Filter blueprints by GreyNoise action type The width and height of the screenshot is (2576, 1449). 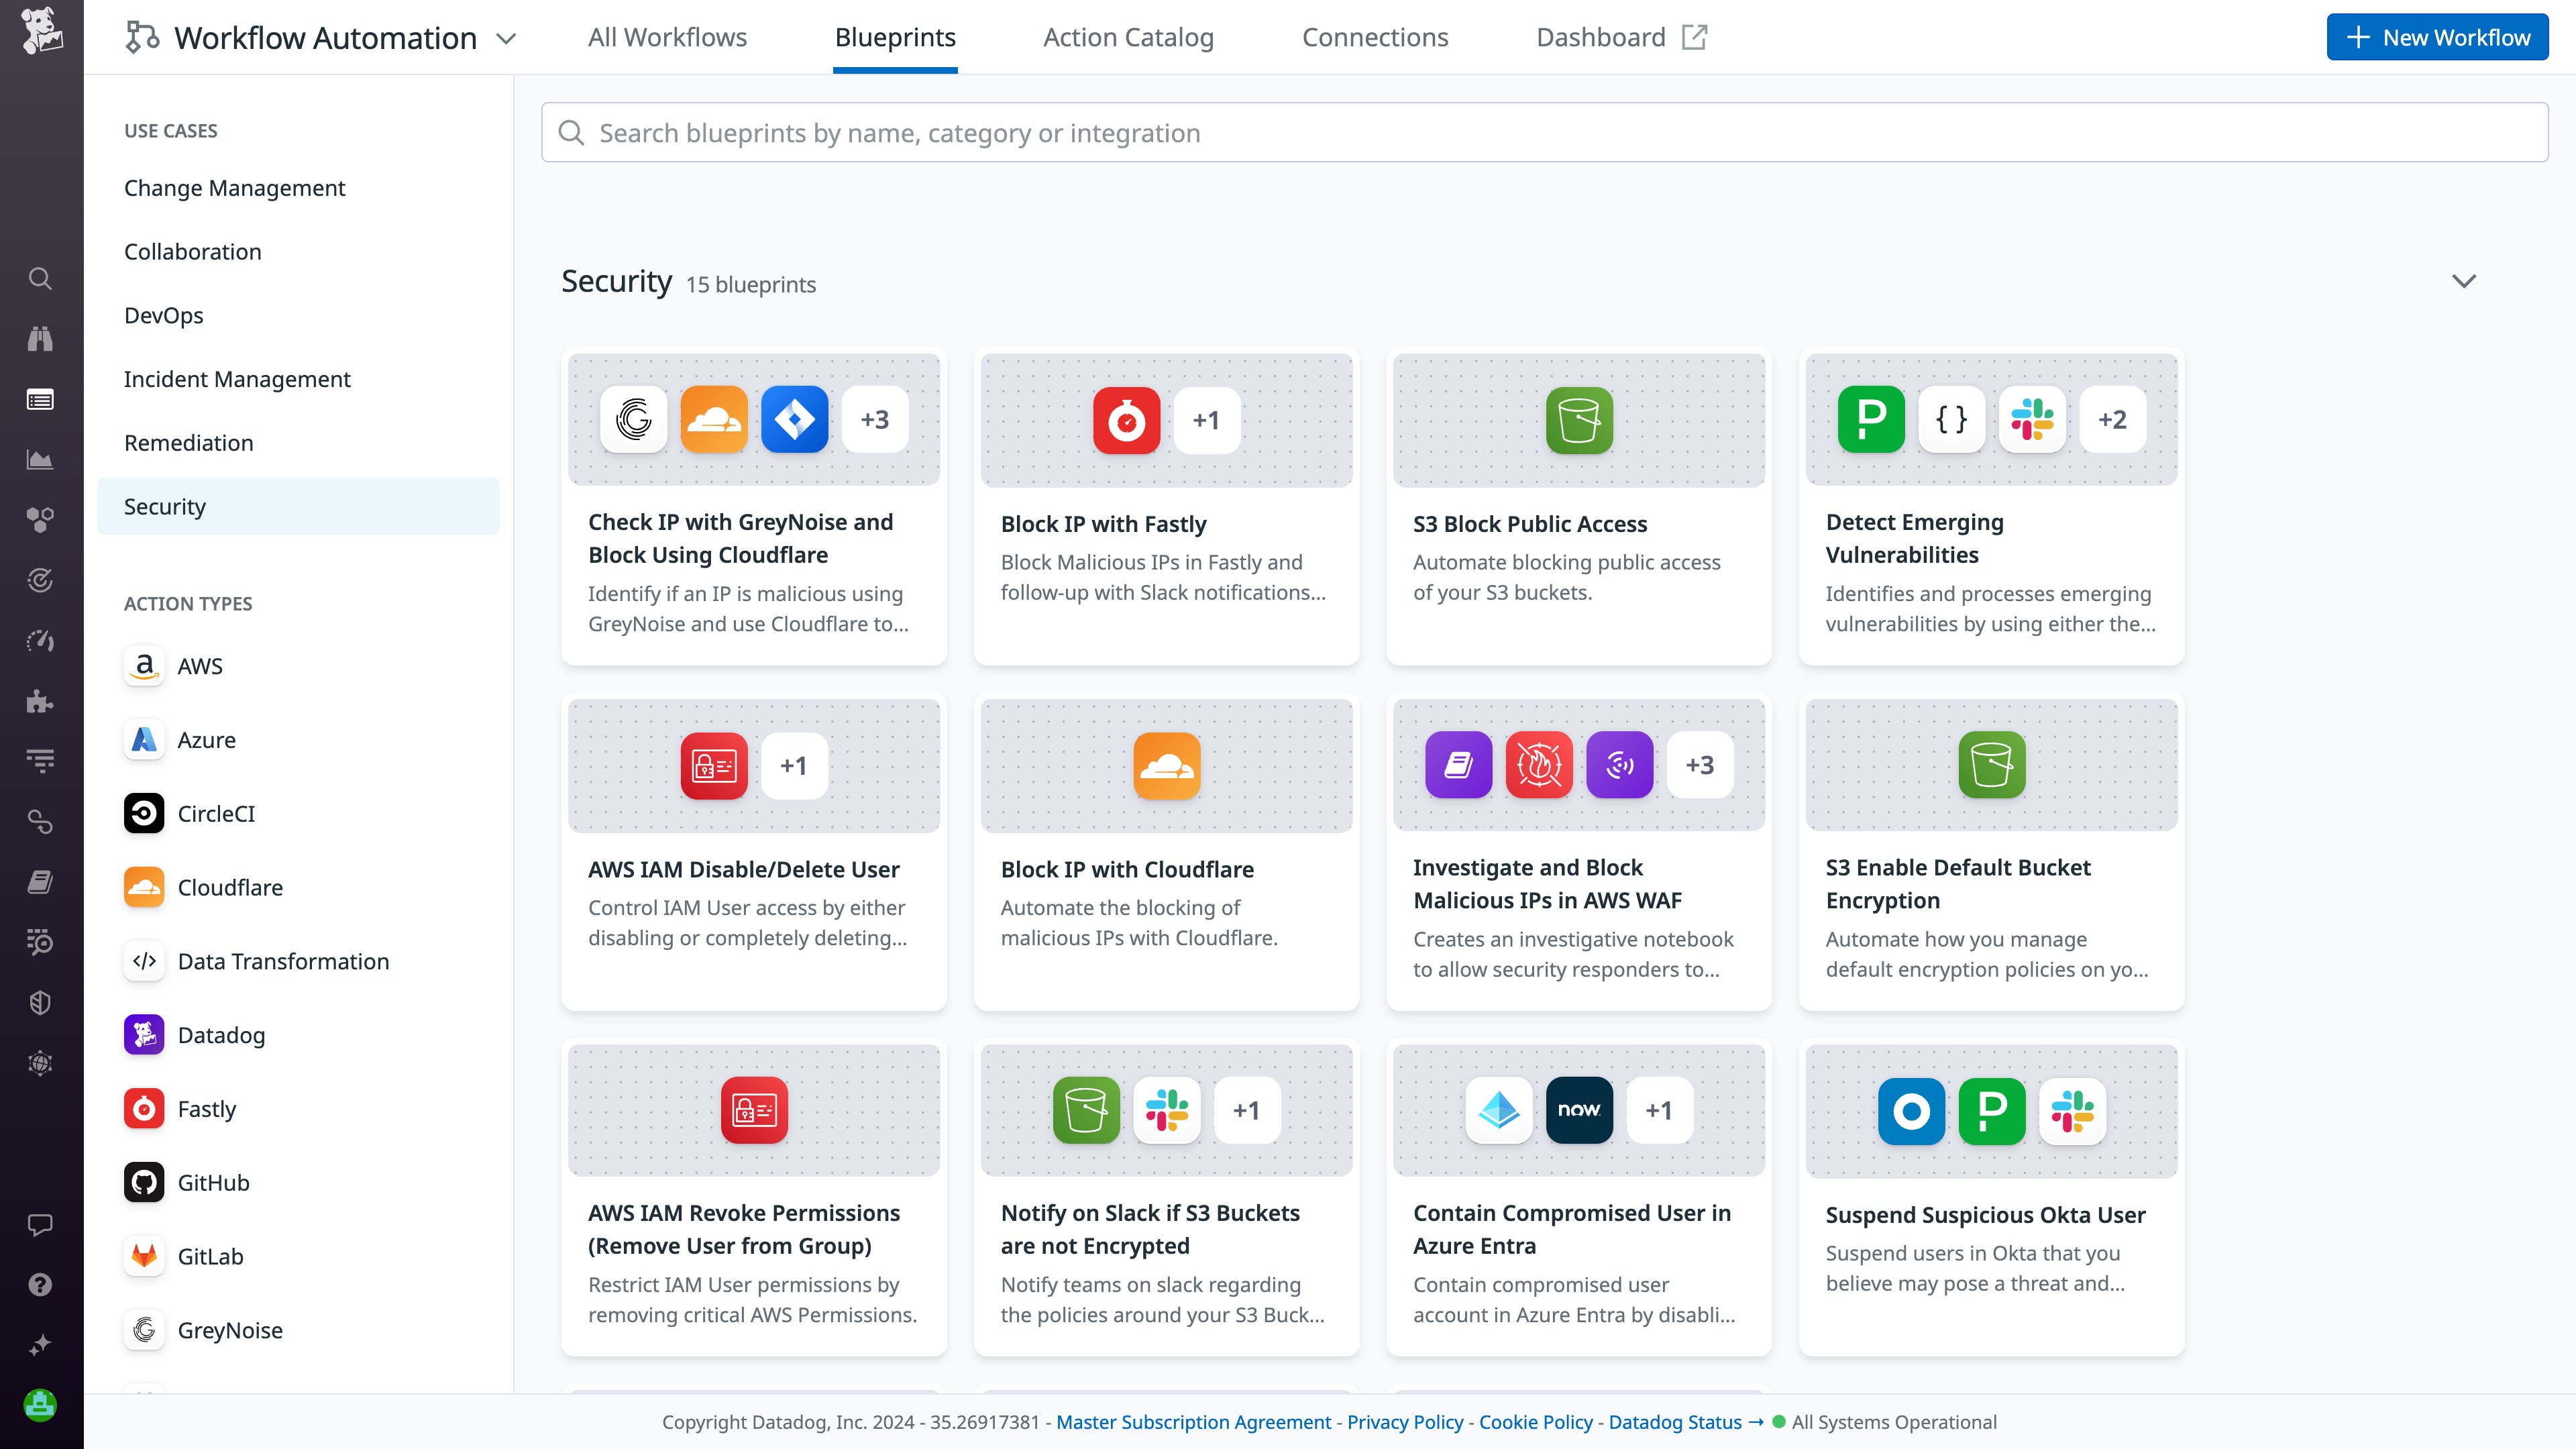pyautogui.click(x=229, y=1330)
